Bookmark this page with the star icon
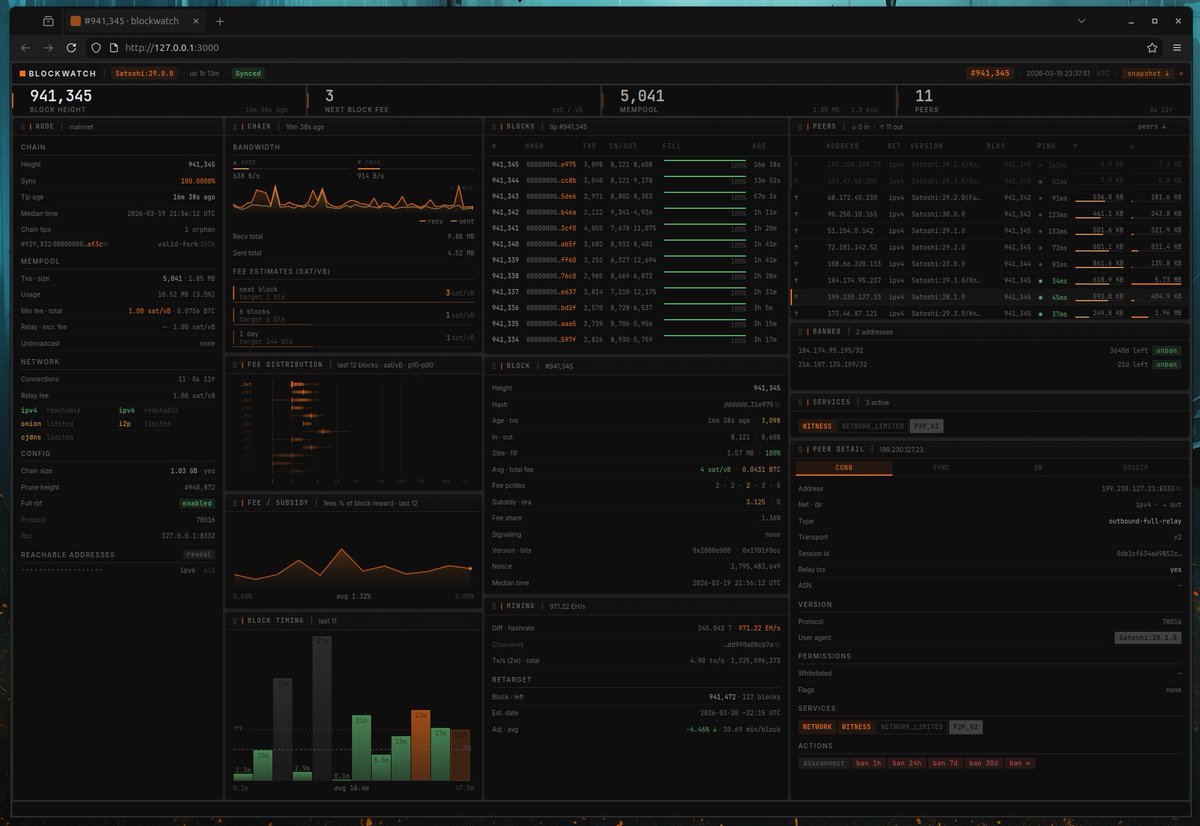The width and height of the screenshot is (1200, 826). click(x=1152, y=47)
